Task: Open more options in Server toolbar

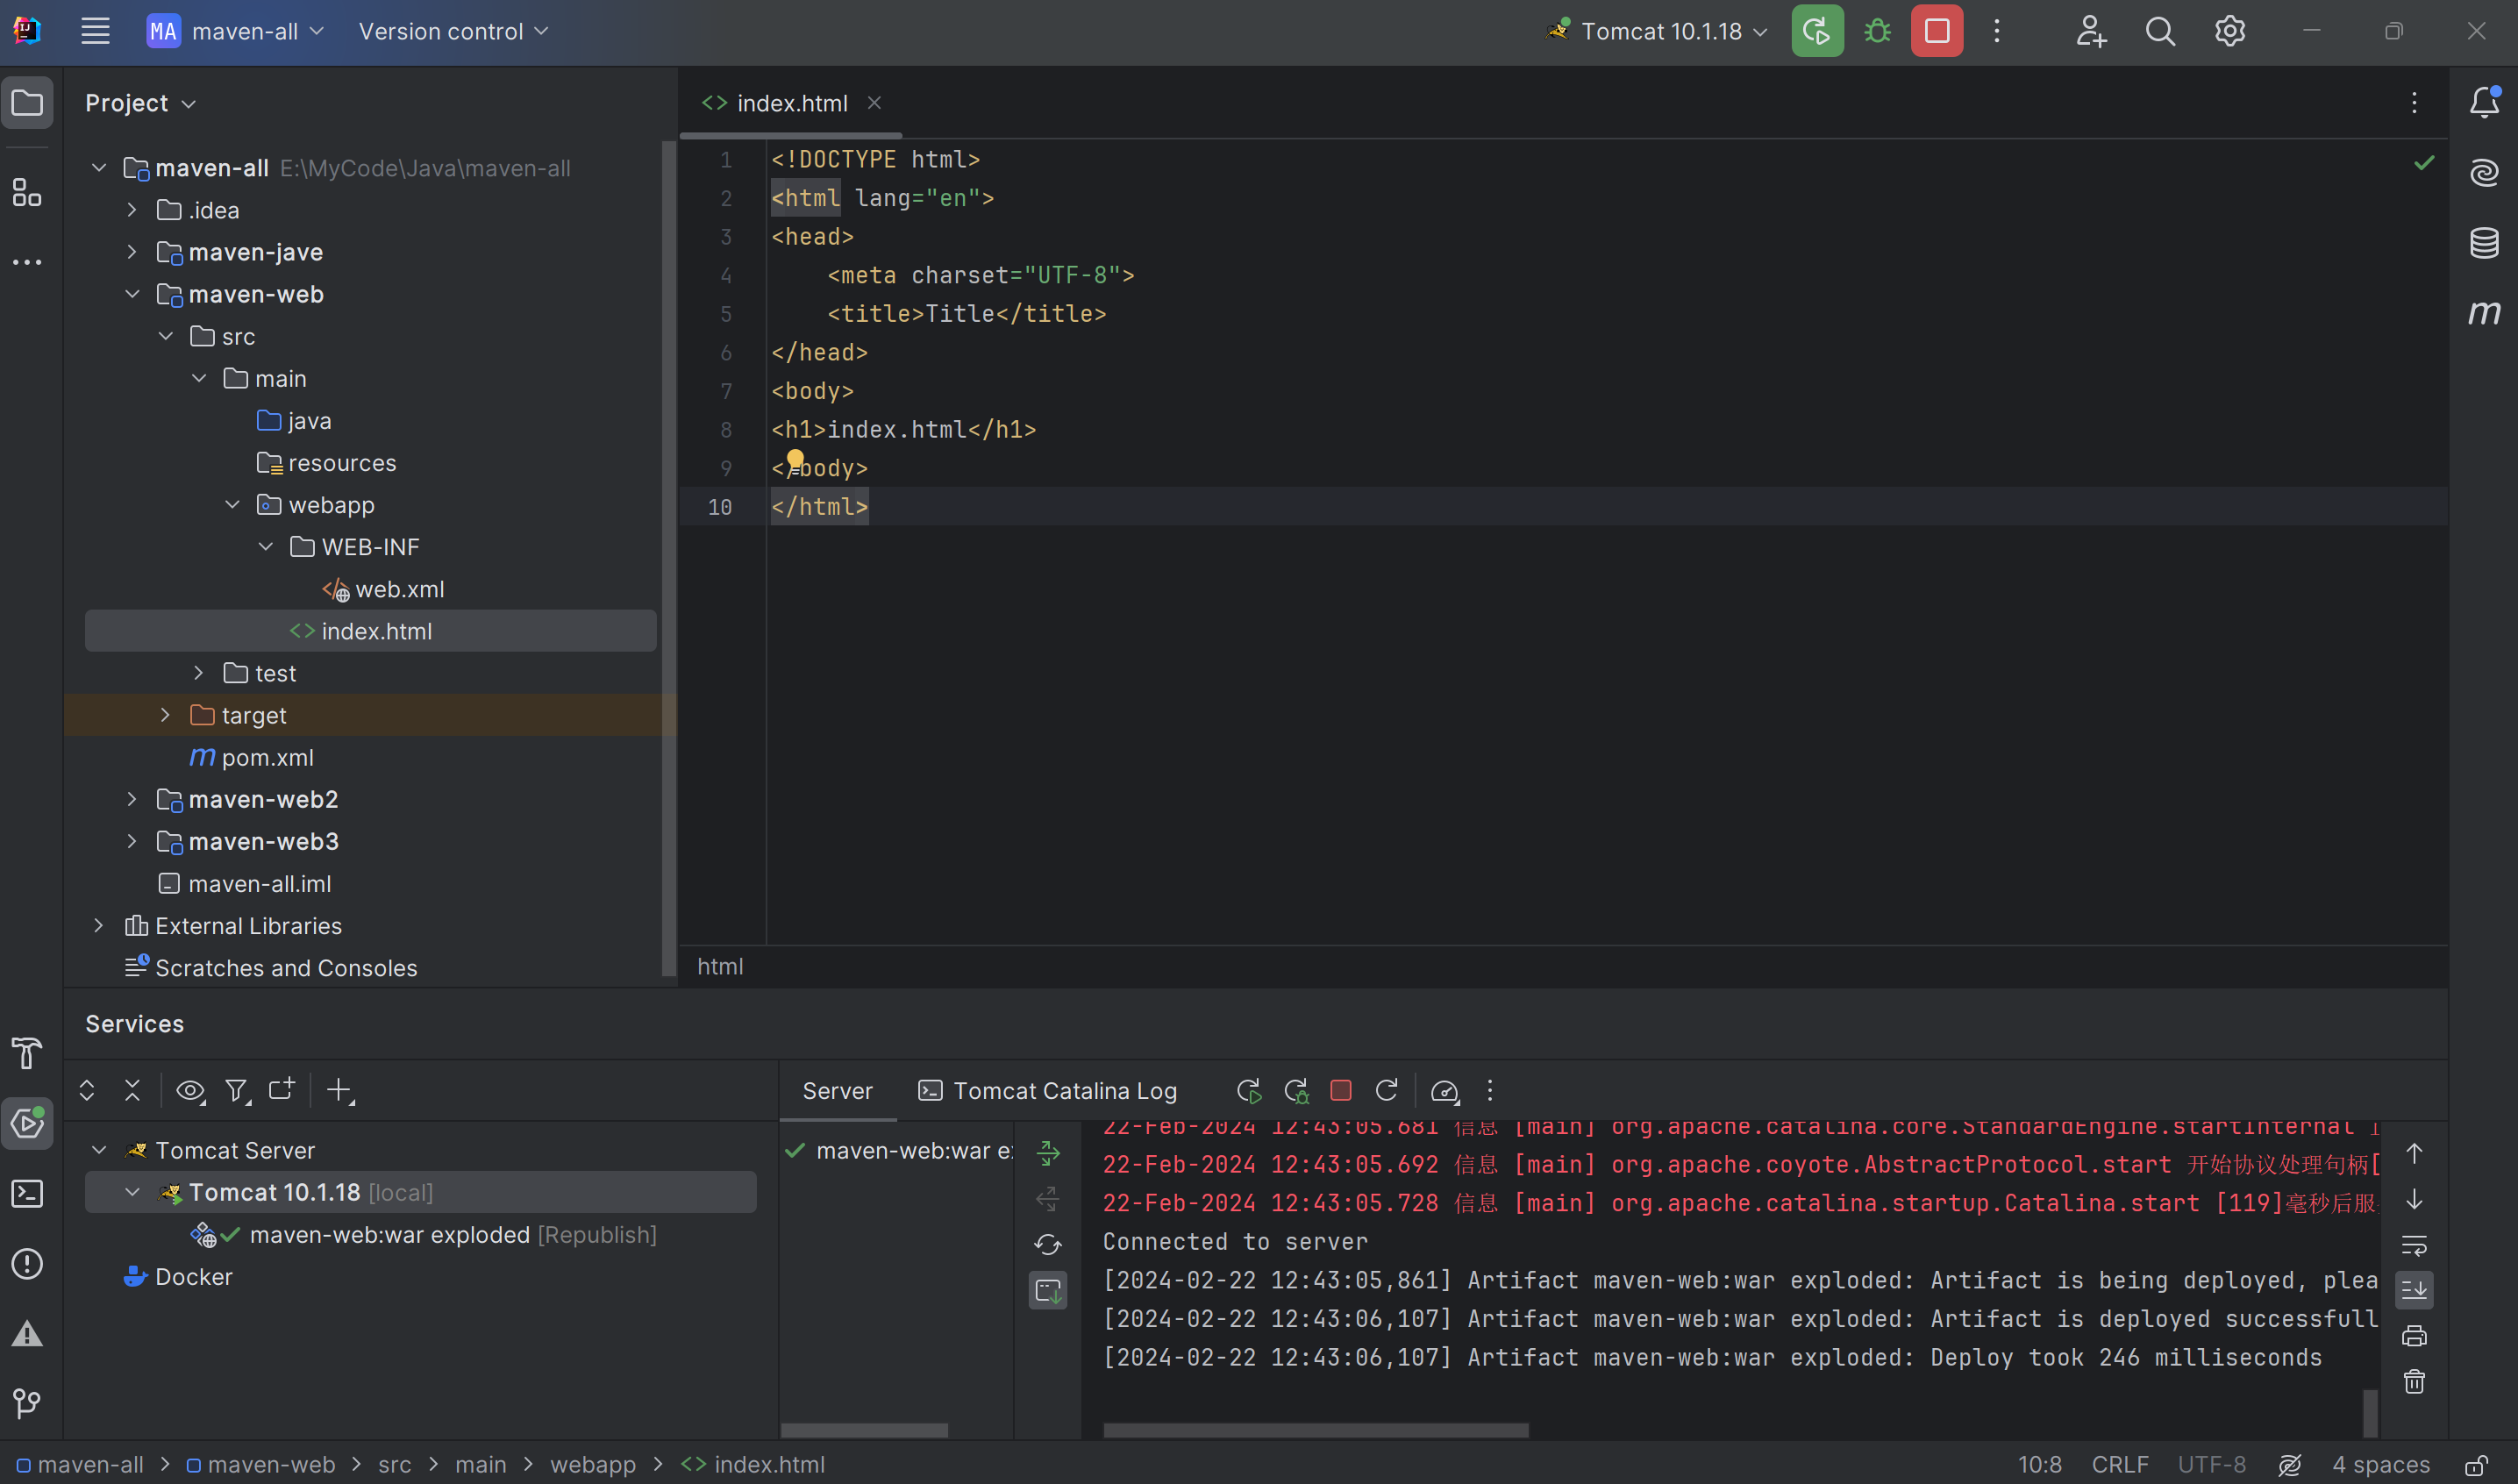Action: (x=1489, y=1091)
